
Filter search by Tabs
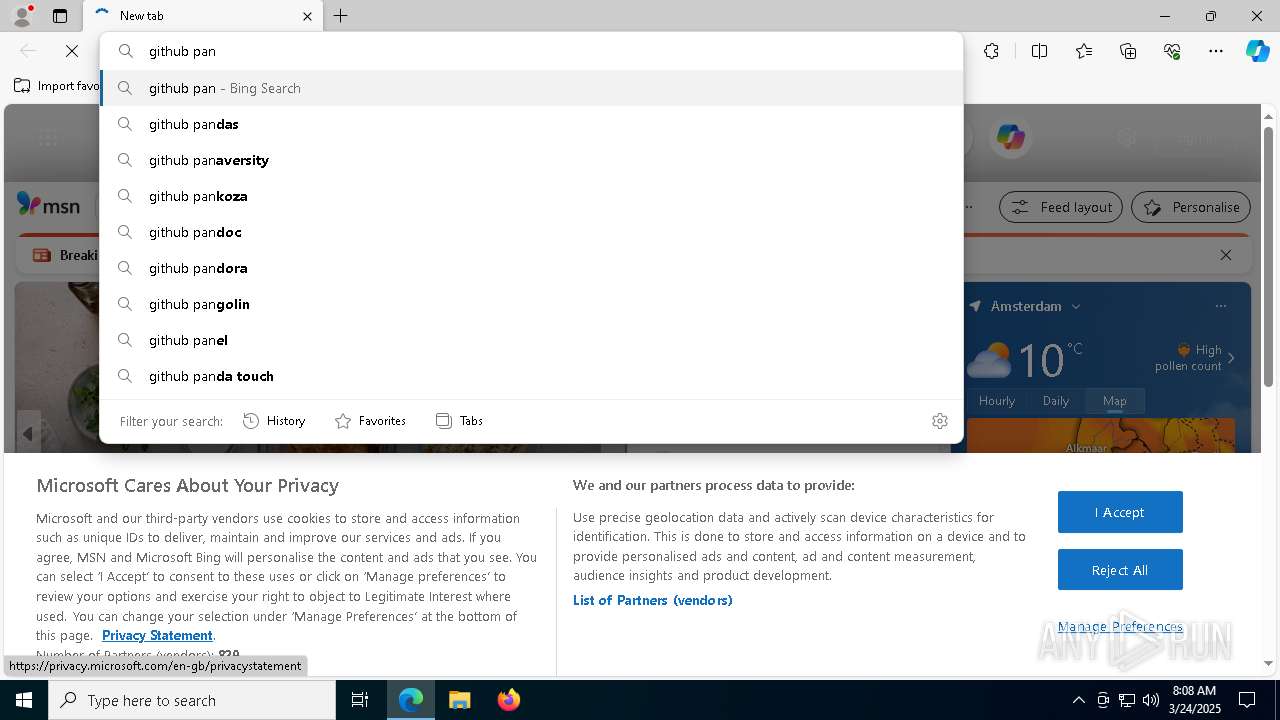(459, 421)
